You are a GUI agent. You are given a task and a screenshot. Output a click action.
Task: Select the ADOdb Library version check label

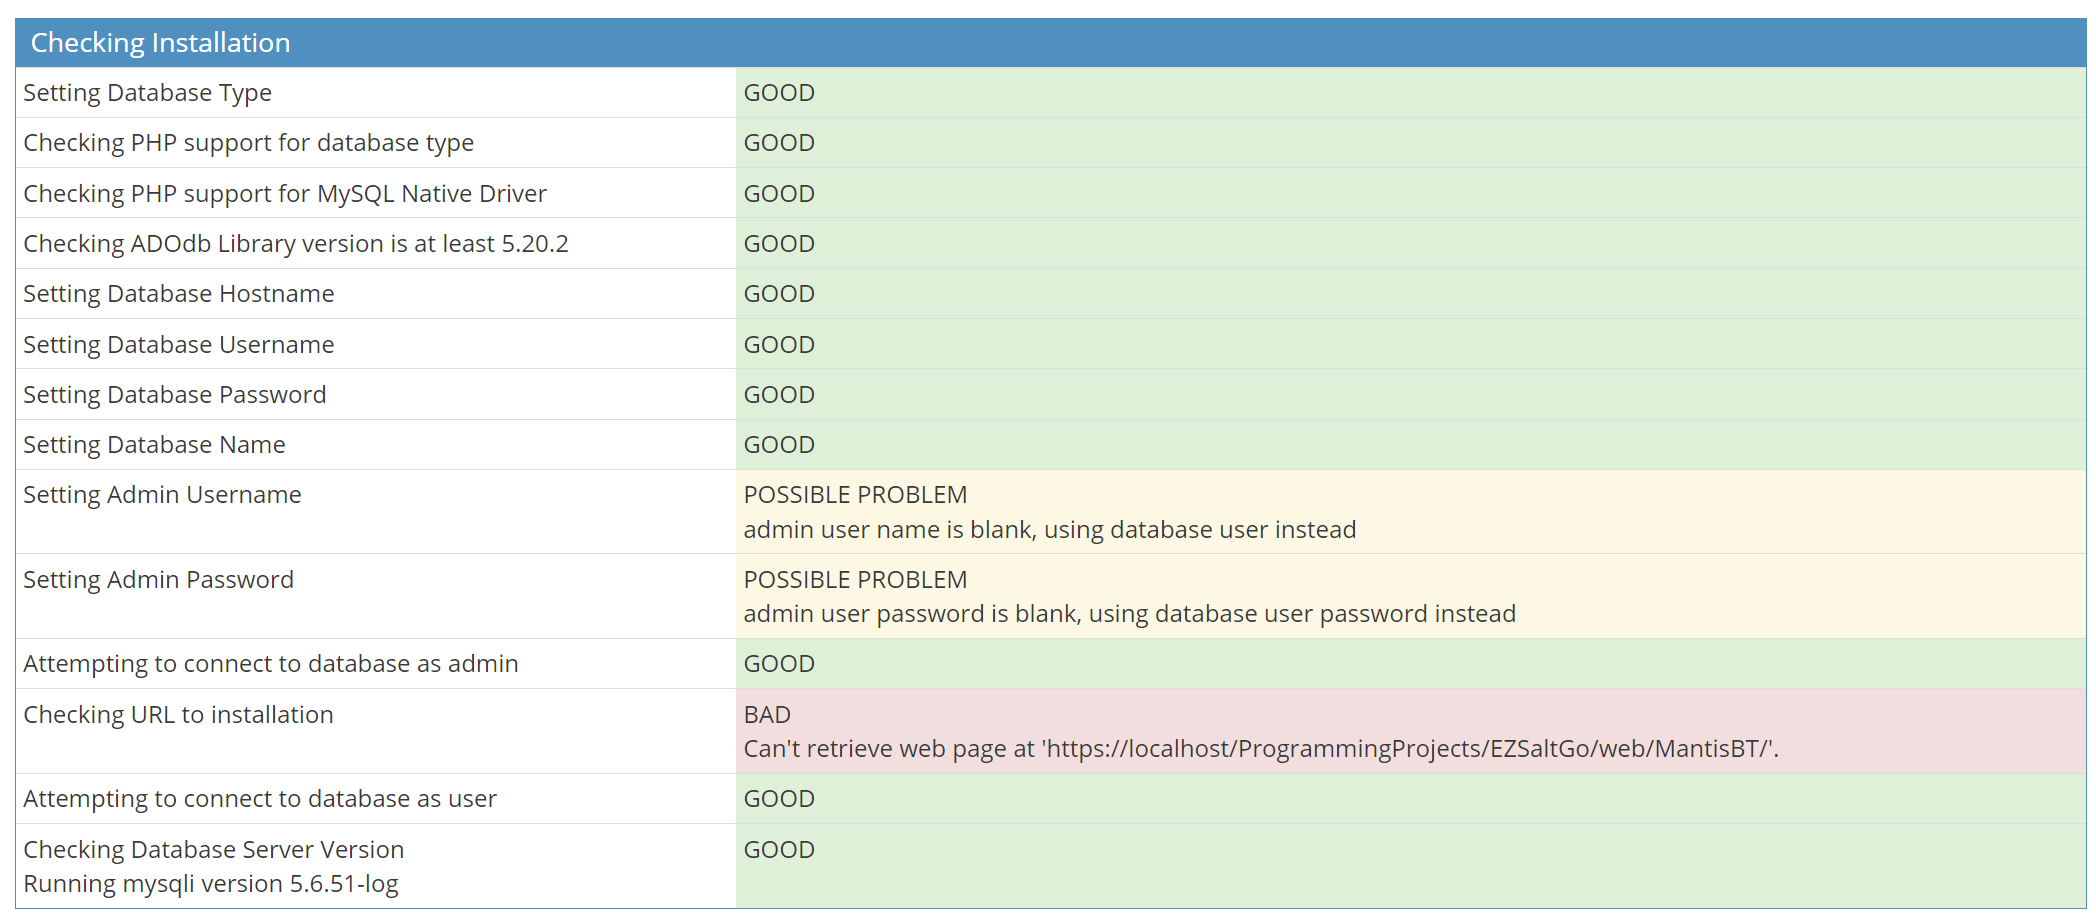click(295, 244)
